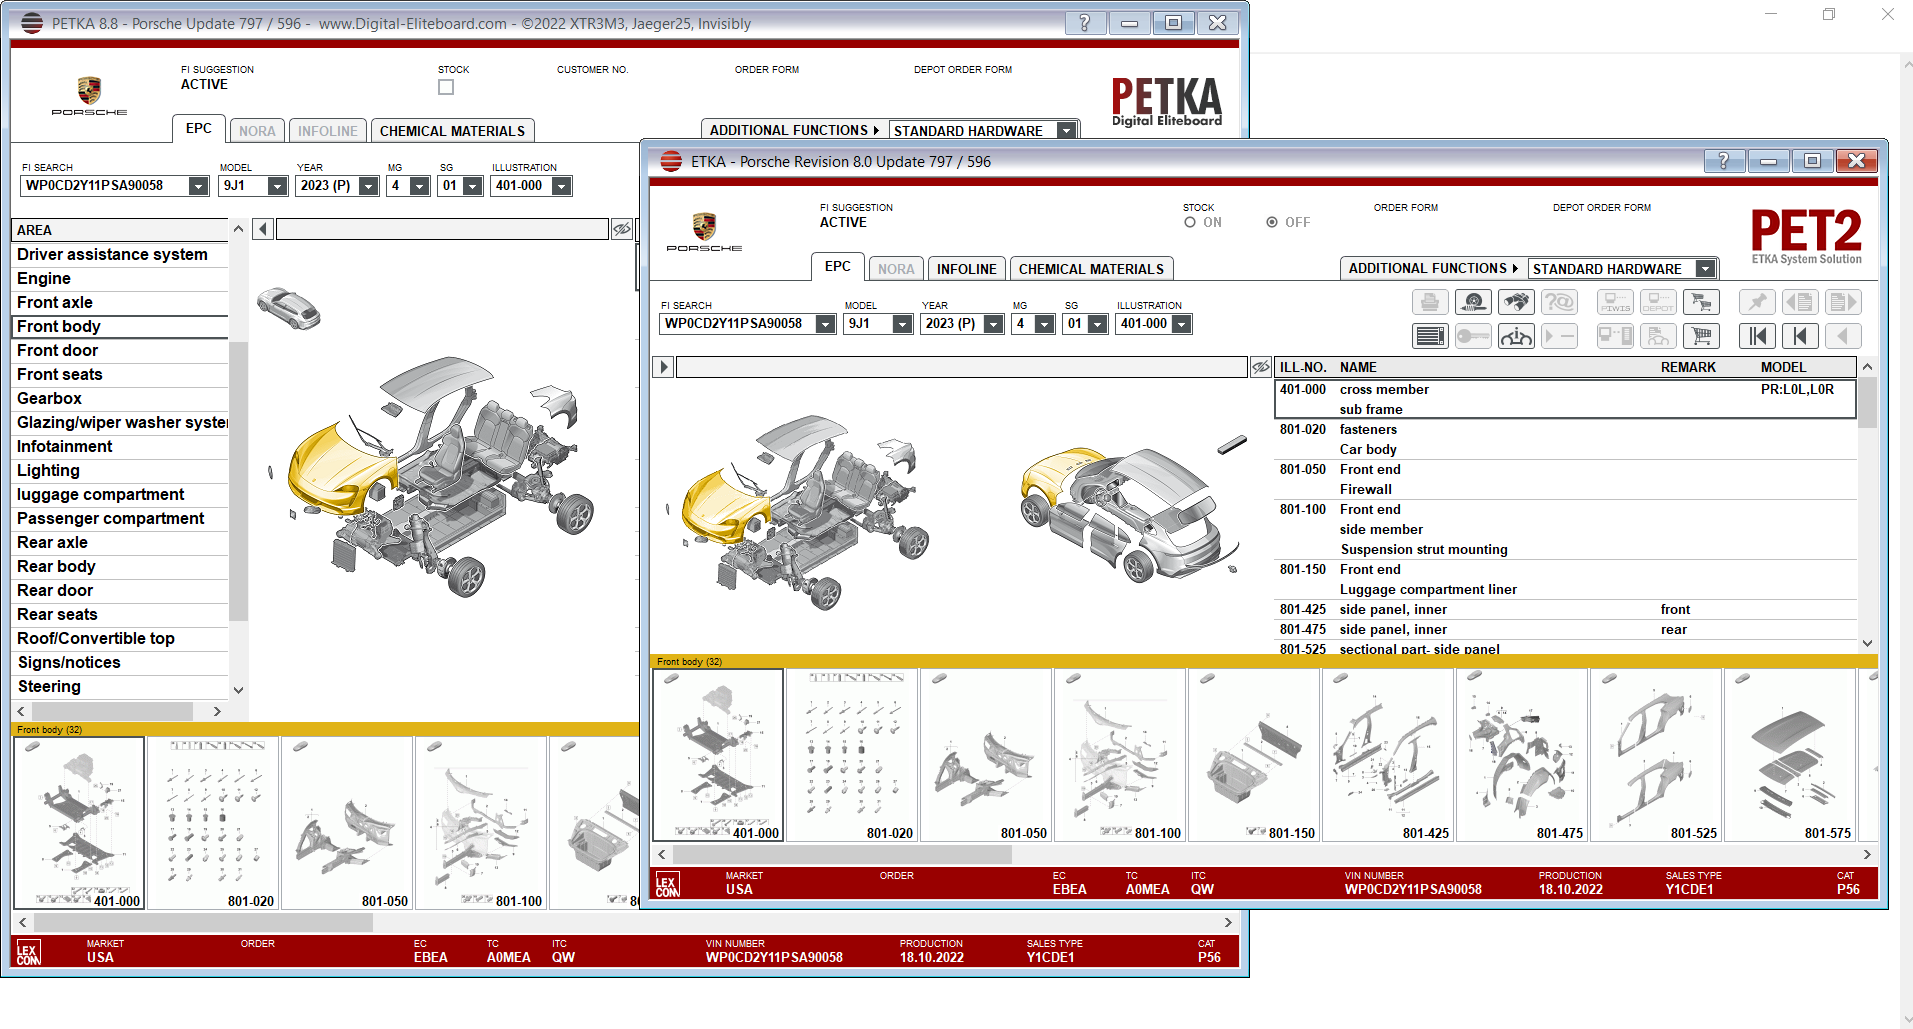Switch to EPC tab in ETKA window
Viewport: 1913px width, 1029px height.
pyautogui.click(x=837, y=267)
